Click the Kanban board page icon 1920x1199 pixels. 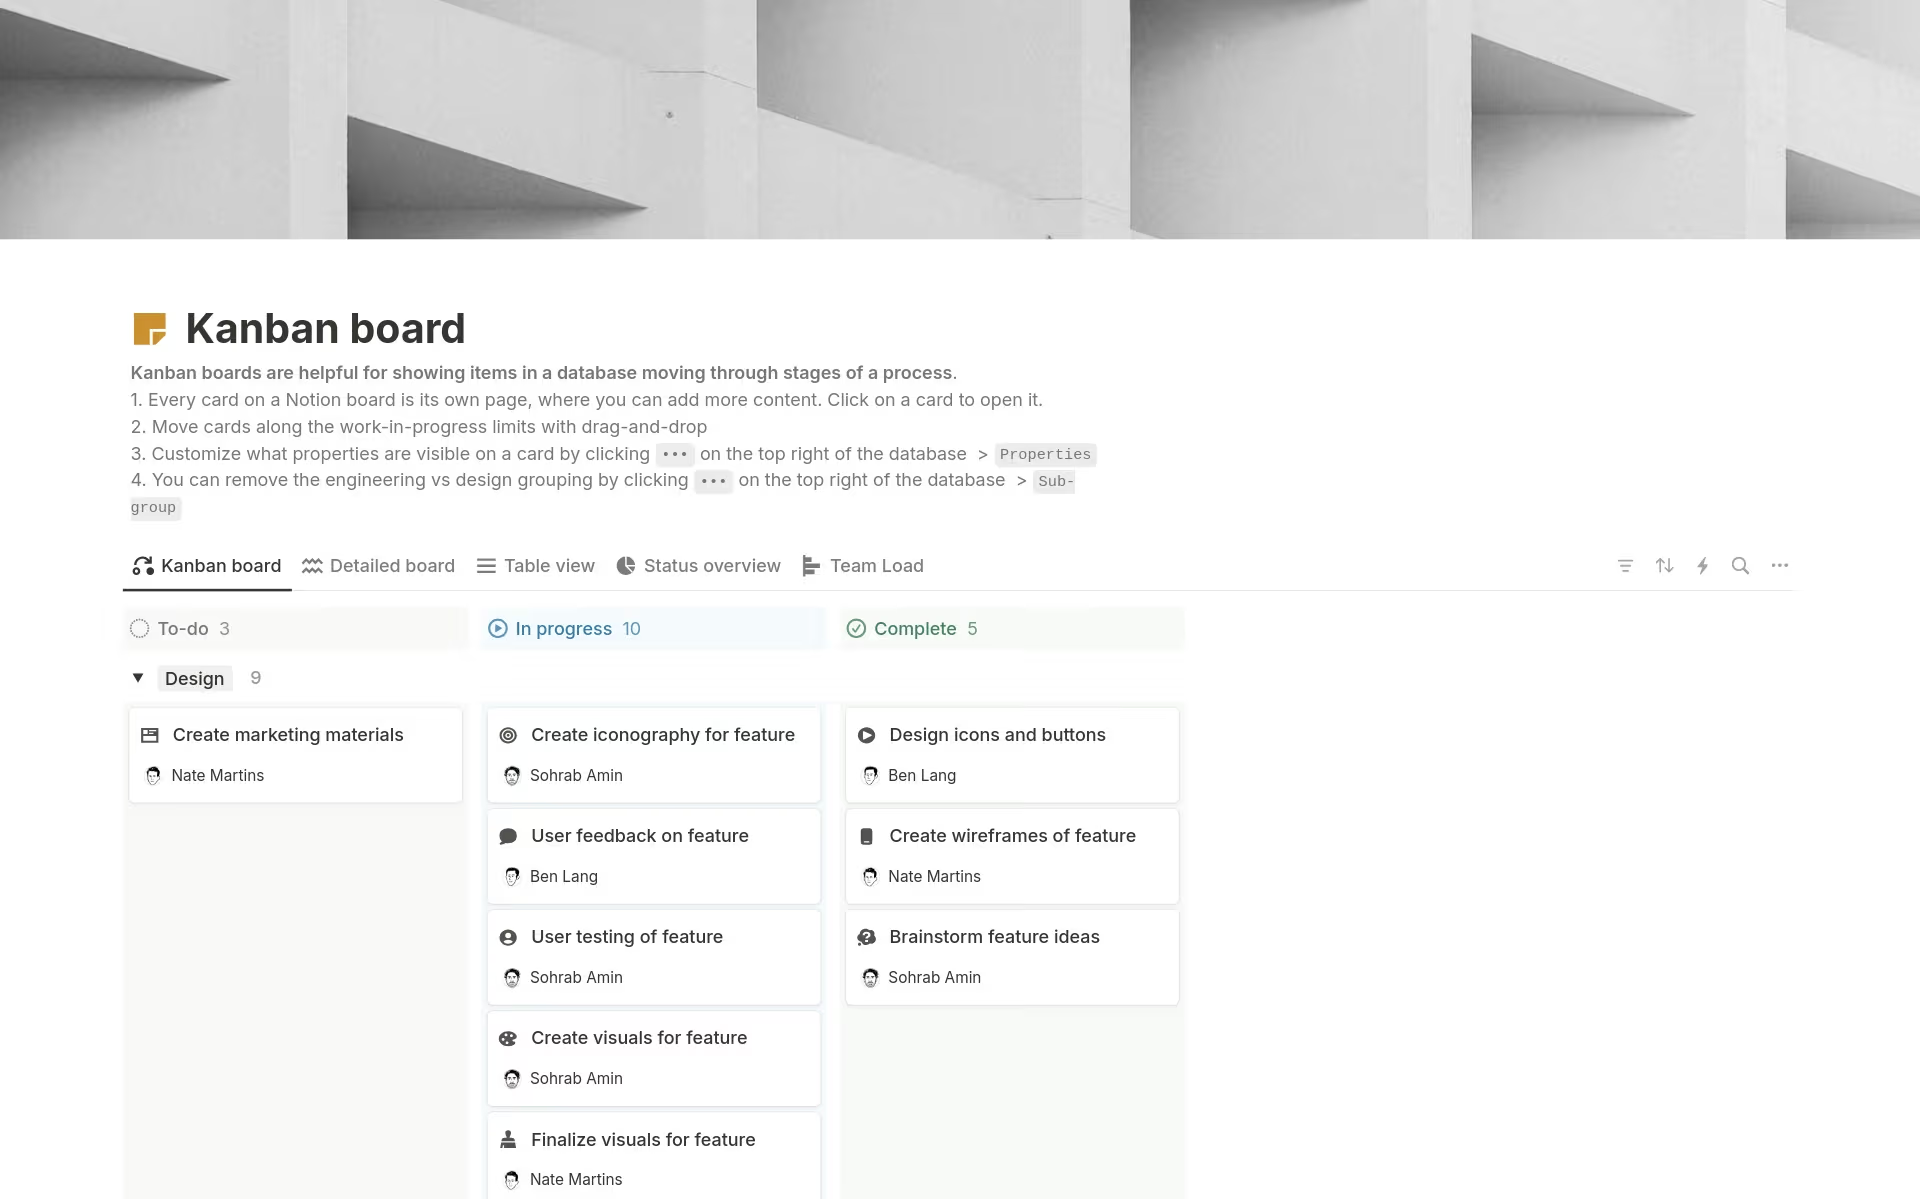click(151, 328)
